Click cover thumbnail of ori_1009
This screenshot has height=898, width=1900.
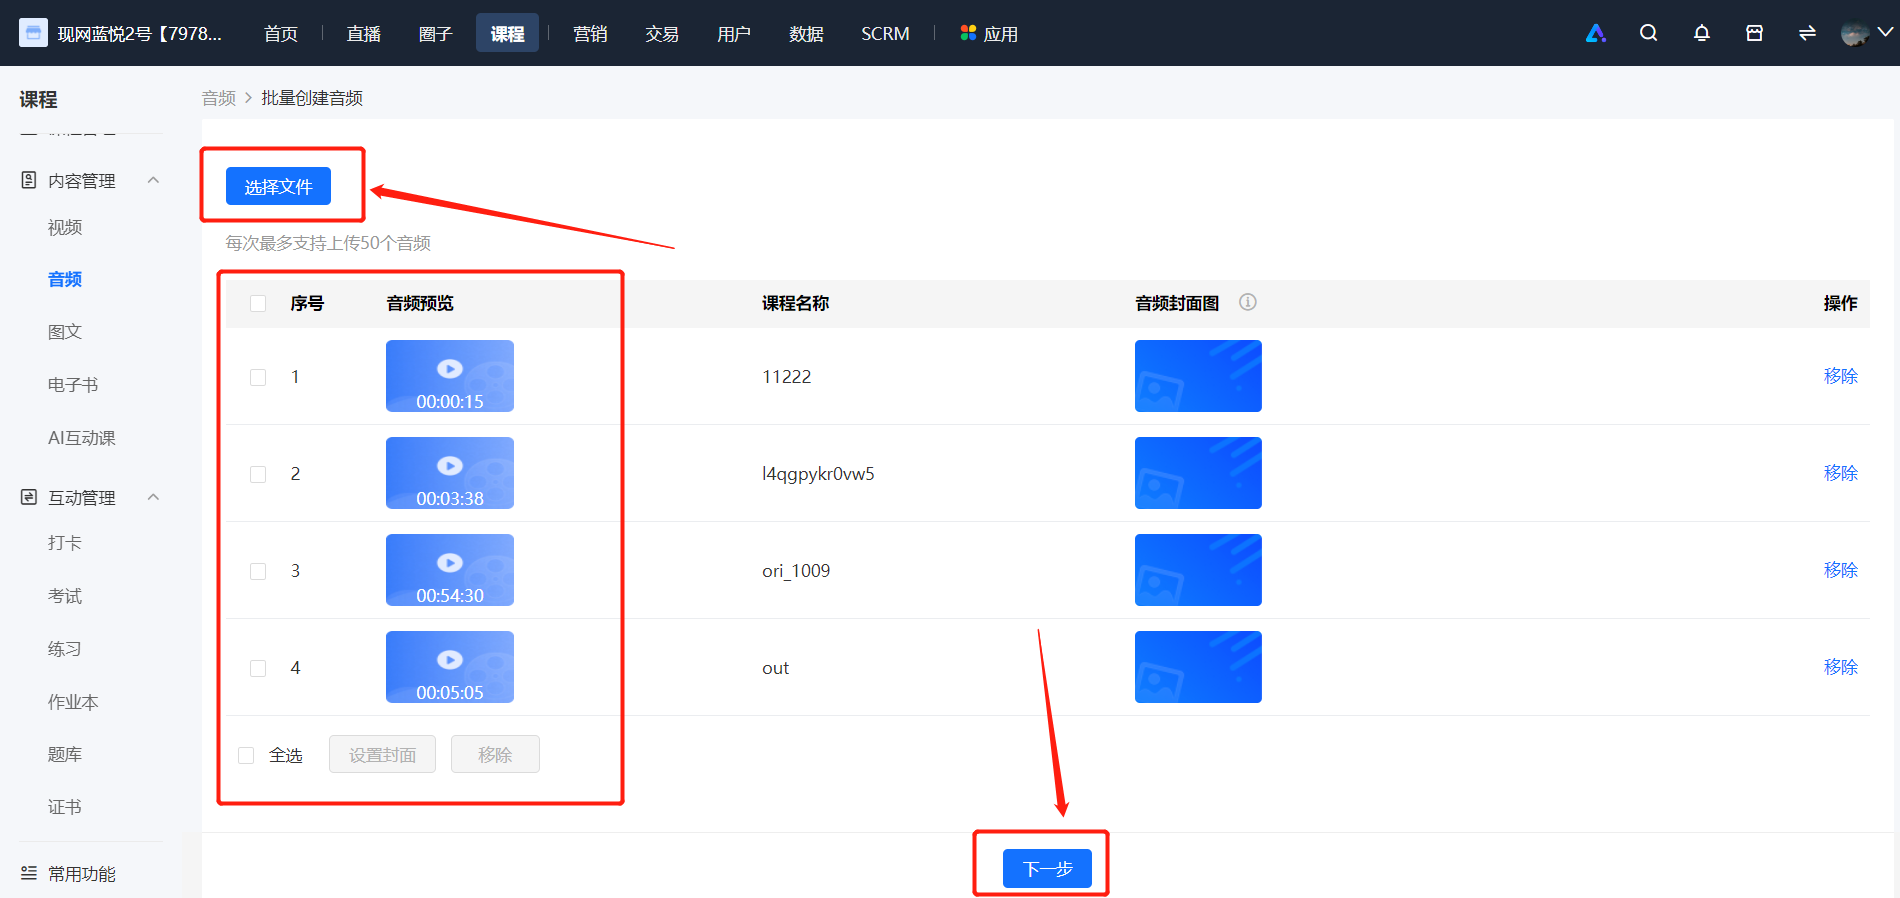click(x=1198, y=570)
